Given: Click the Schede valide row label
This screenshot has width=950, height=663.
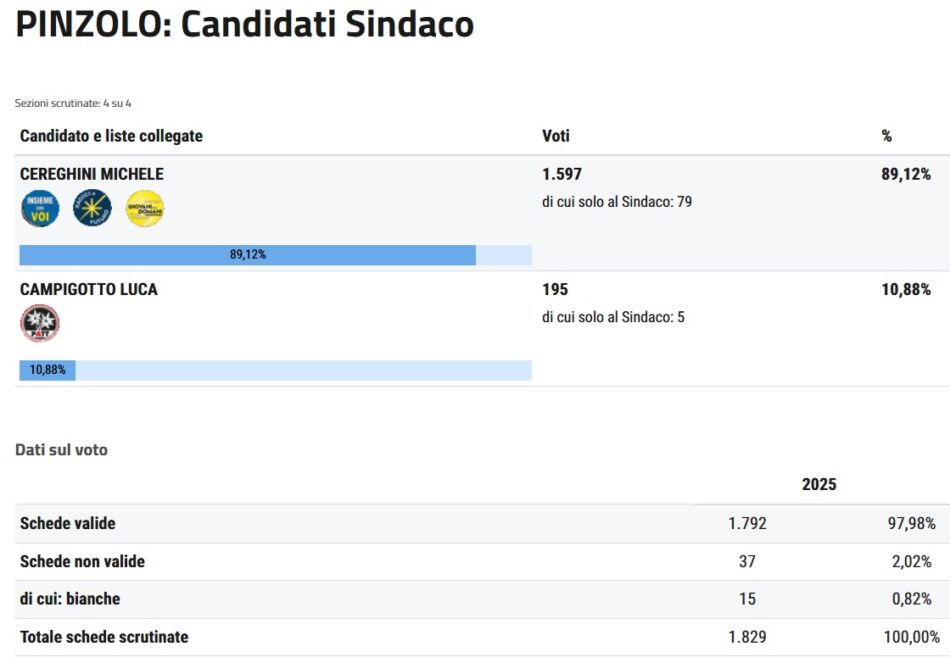Looking at the screenshot, I should tap(68, 523).
